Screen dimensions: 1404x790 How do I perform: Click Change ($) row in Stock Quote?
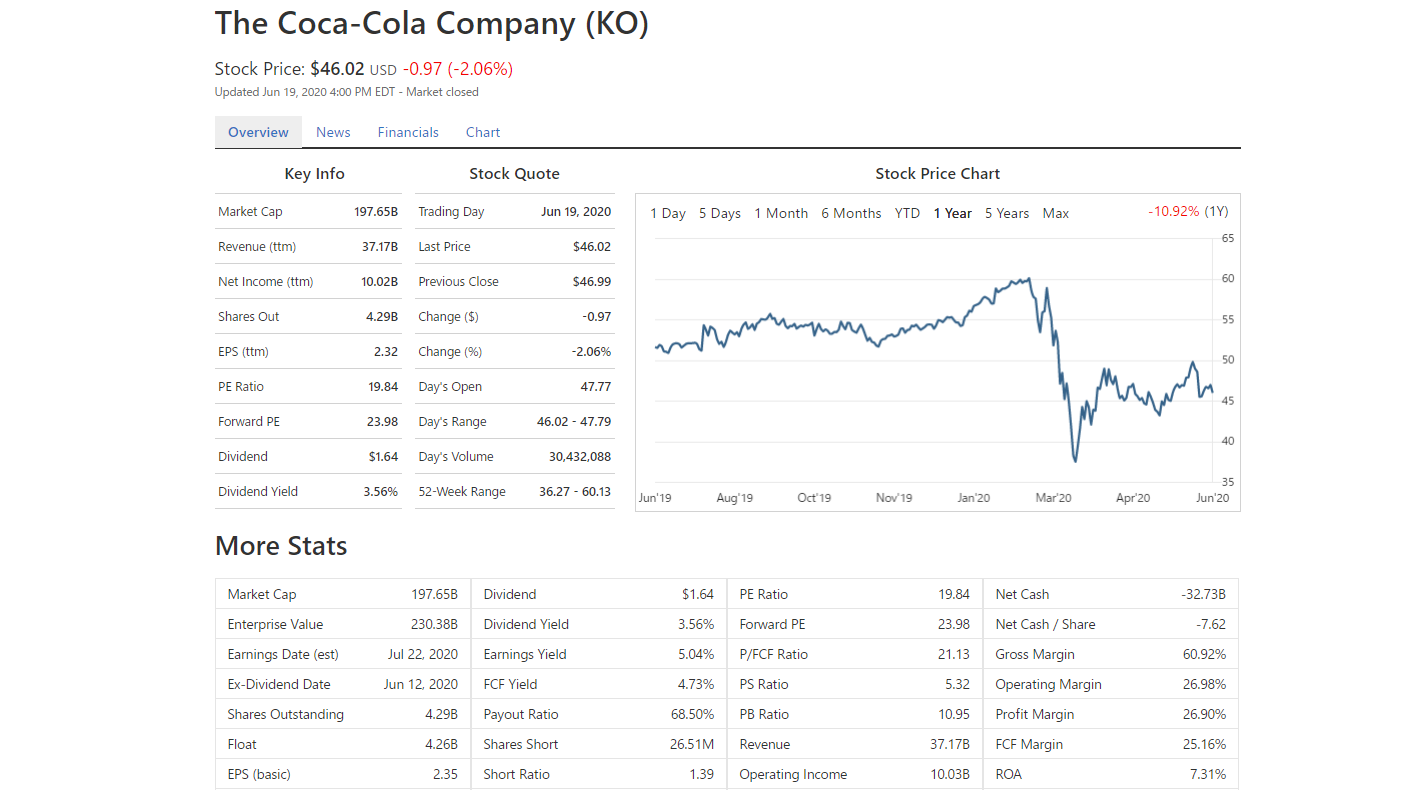tap(515, 316)
